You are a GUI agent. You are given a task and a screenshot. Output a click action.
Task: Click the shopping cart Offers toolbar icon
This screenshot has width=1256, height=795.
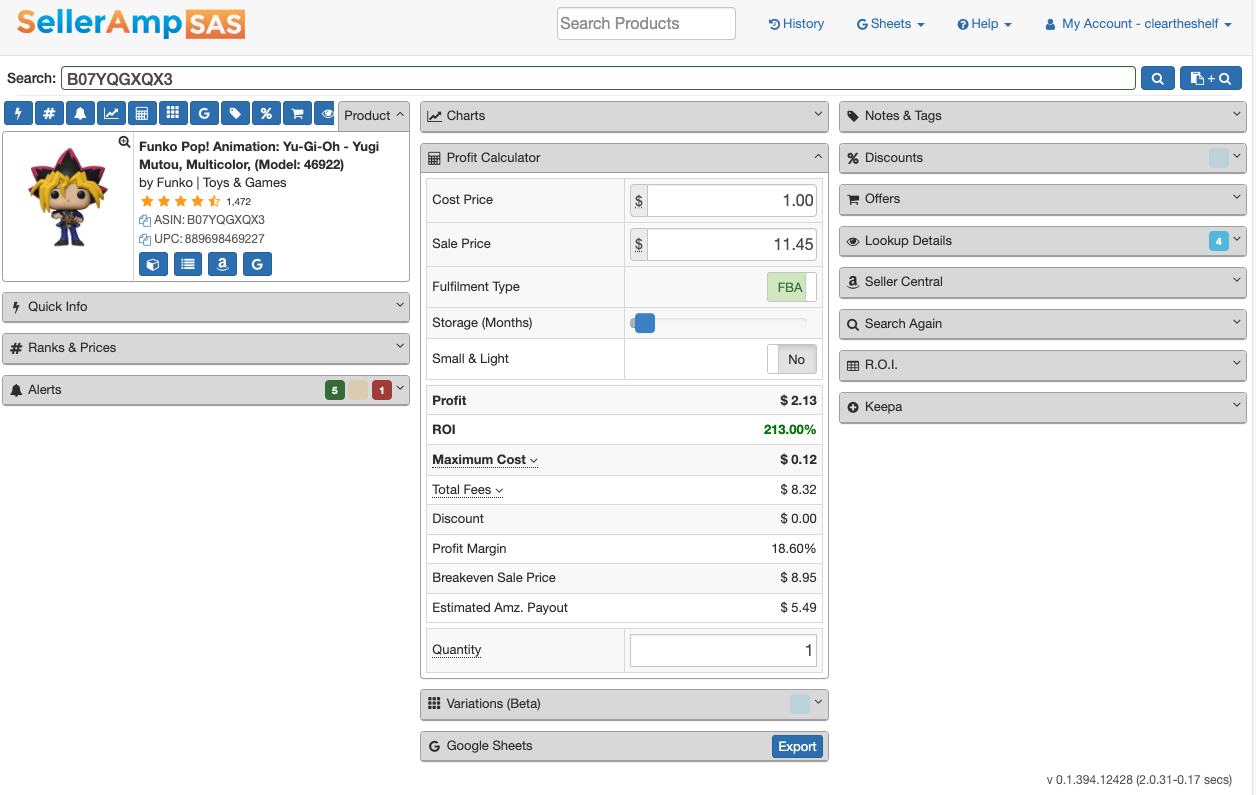297,114
